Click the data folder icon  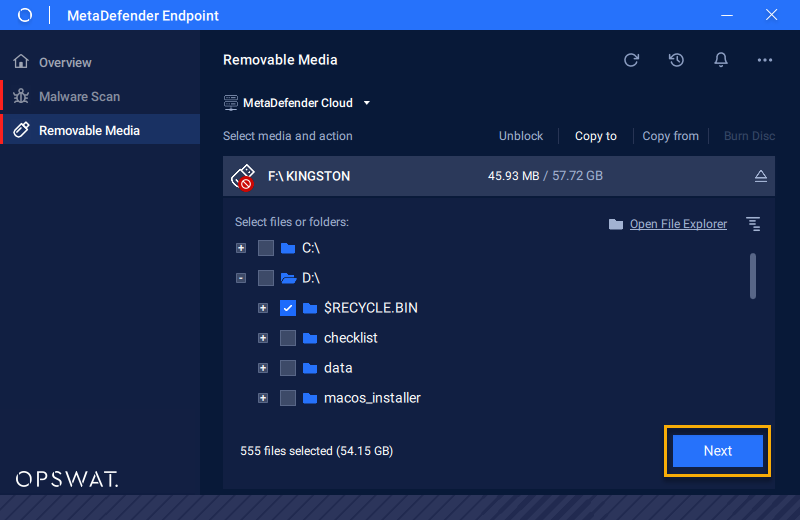point(310,368)
